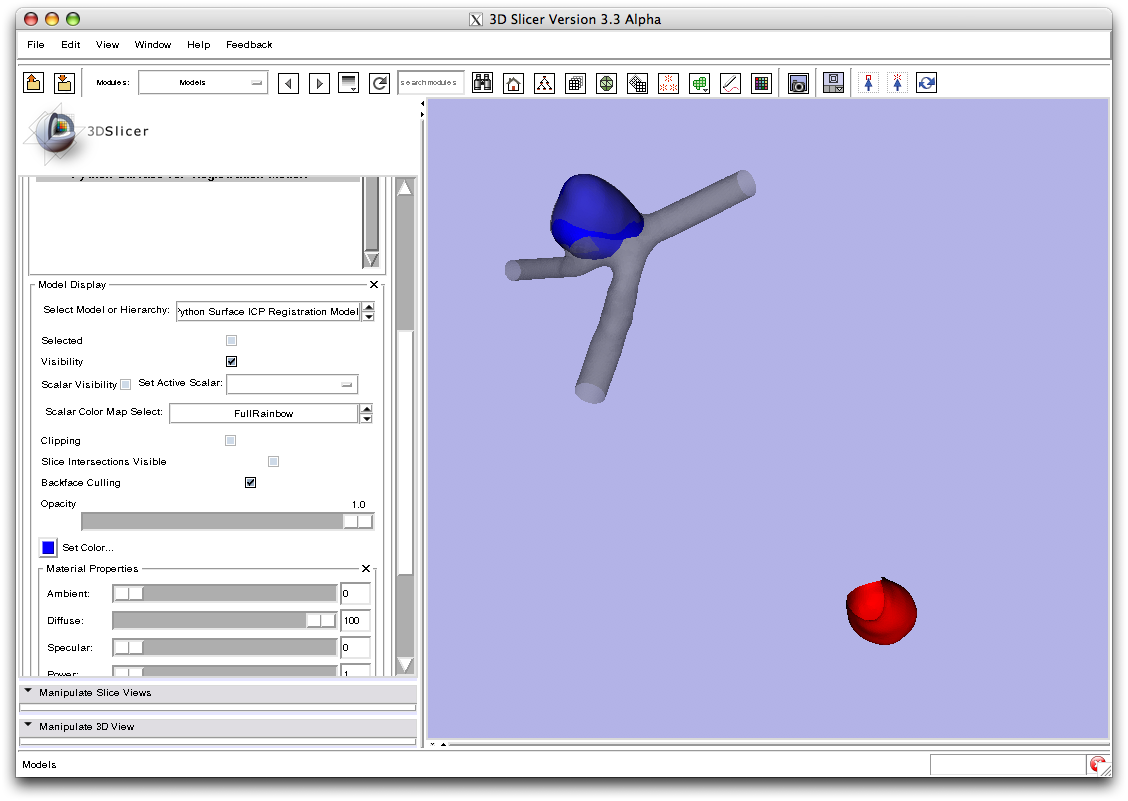
Task: Open the FullRainbow color map selector
Action: click(263, 414)
